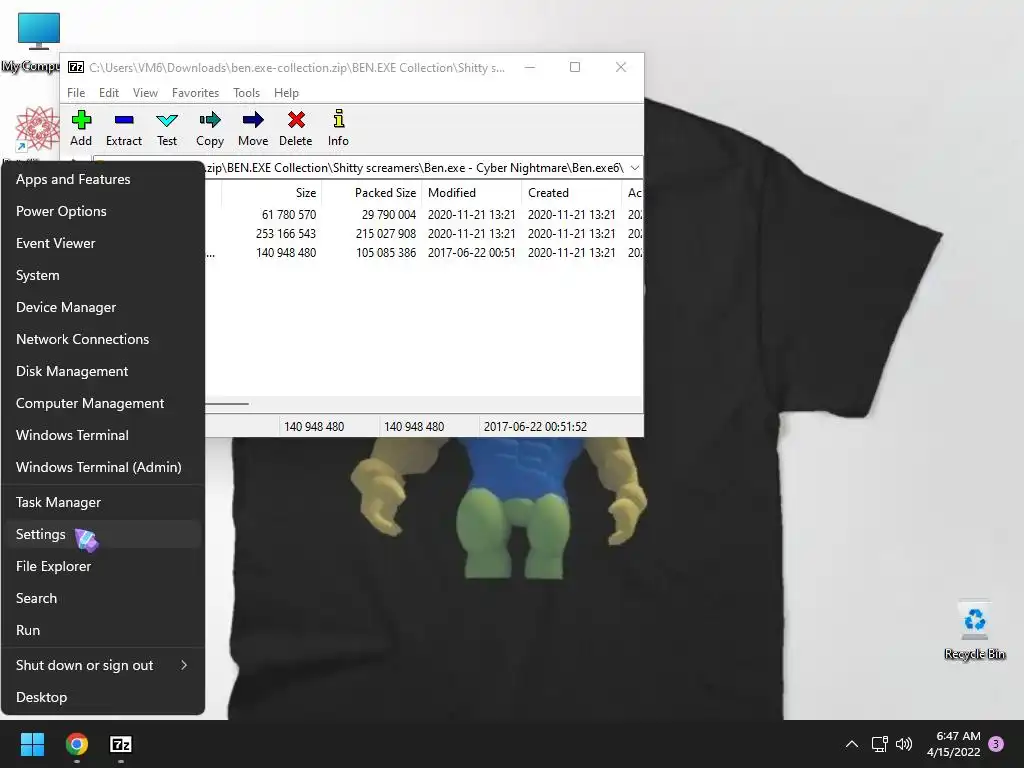Open the File menu in 7-Zip
Viewport: 1024px width, 768px height.
pyautogui.click(x=76, y=93)
